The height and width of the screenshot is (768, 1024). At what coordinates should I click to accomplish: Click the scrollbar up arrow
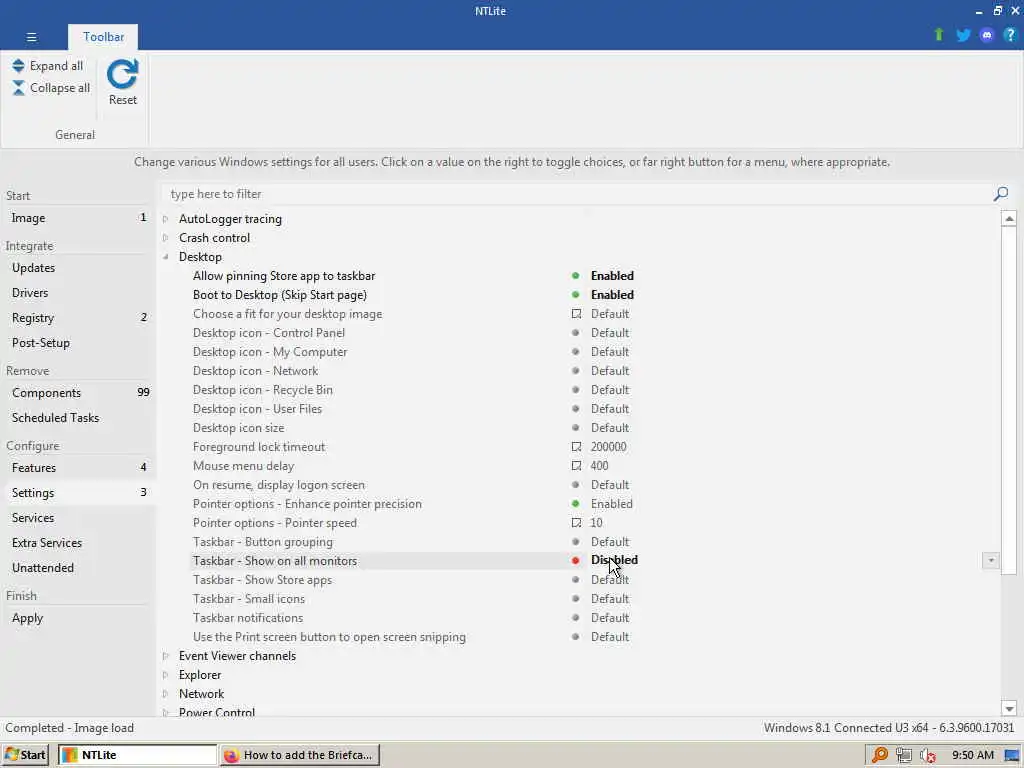point(1009,219)
